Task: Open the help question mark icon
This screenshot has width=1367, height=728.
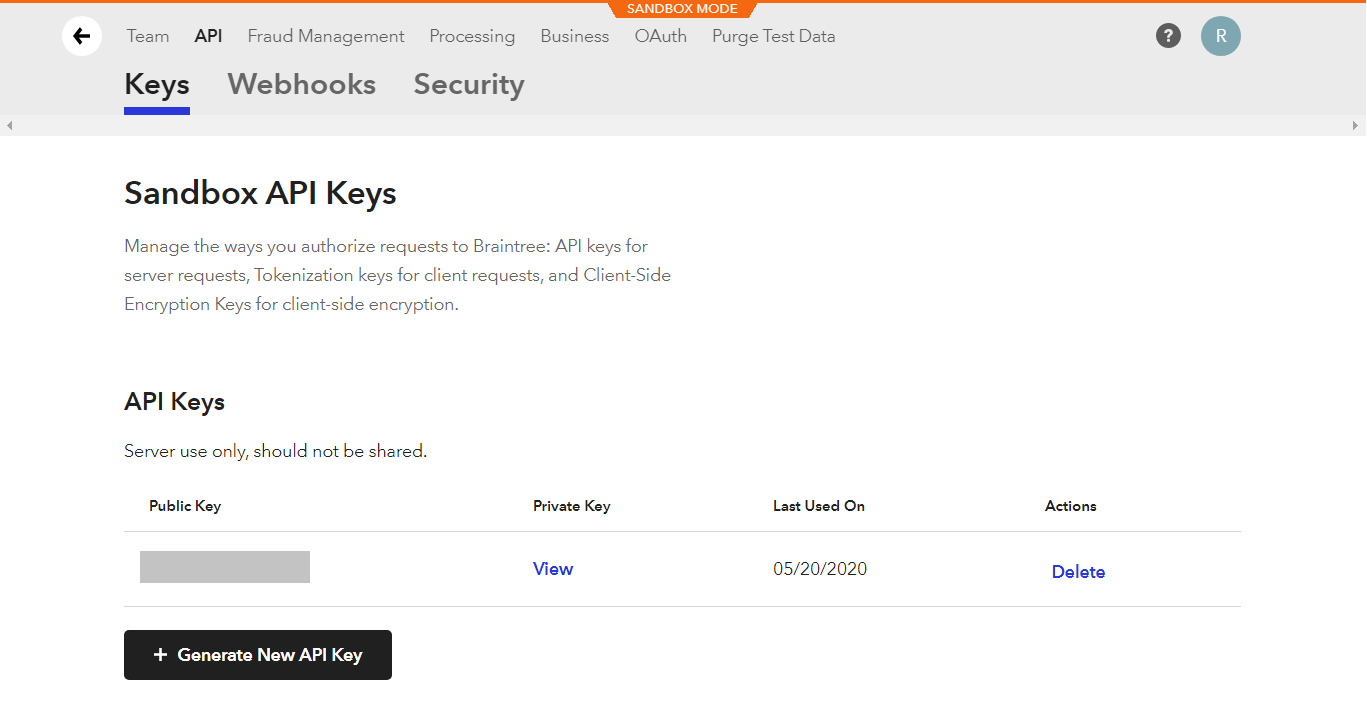Action: pyautogui.click(x=1168, y=36)
